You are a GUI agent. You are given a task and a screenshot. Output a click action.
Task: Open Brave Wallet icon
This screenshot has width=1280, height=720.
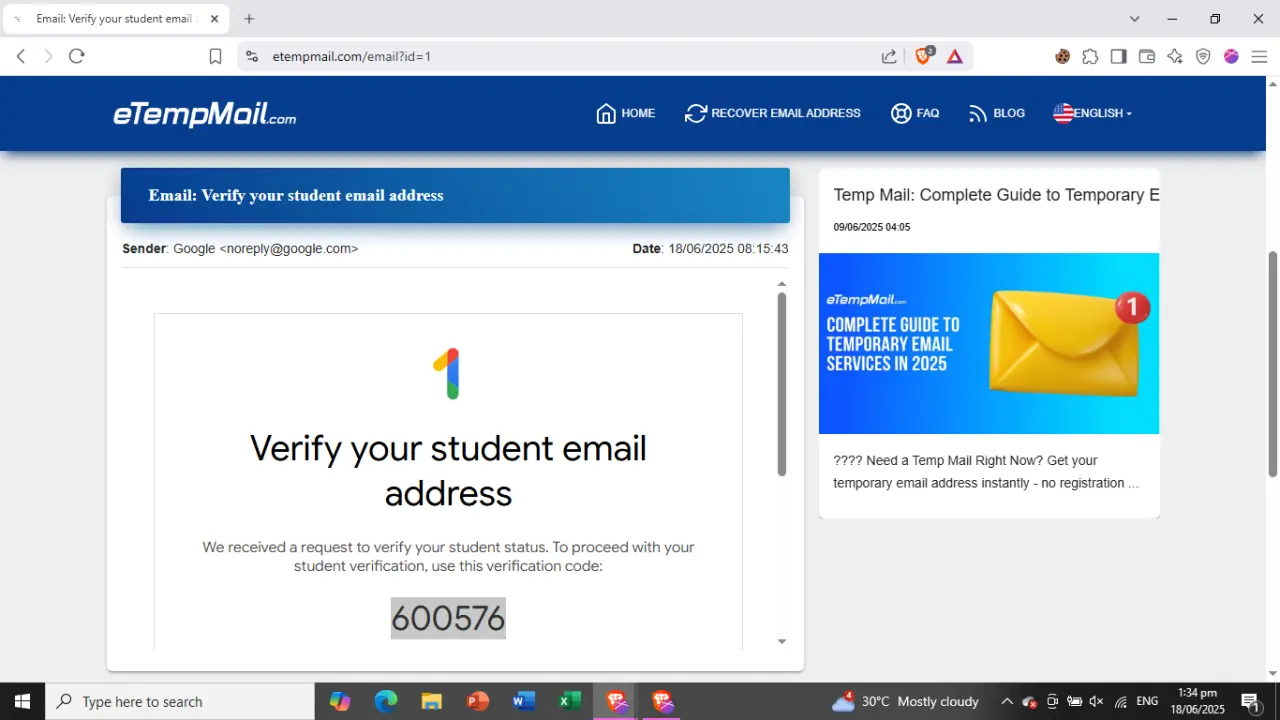[1147, 57]
